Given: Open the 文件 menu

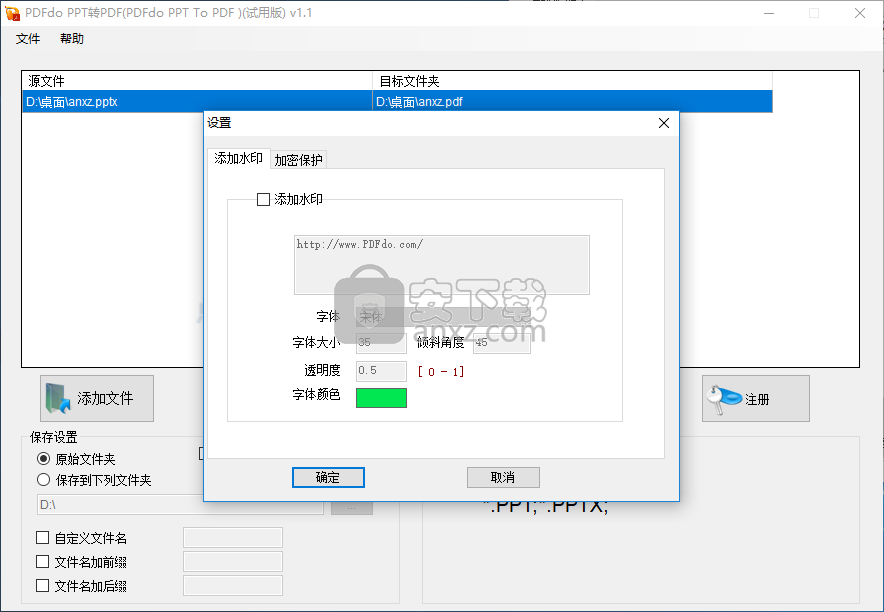Looking at the screenshot, I should pyautogui.click(x=28, y=39).
